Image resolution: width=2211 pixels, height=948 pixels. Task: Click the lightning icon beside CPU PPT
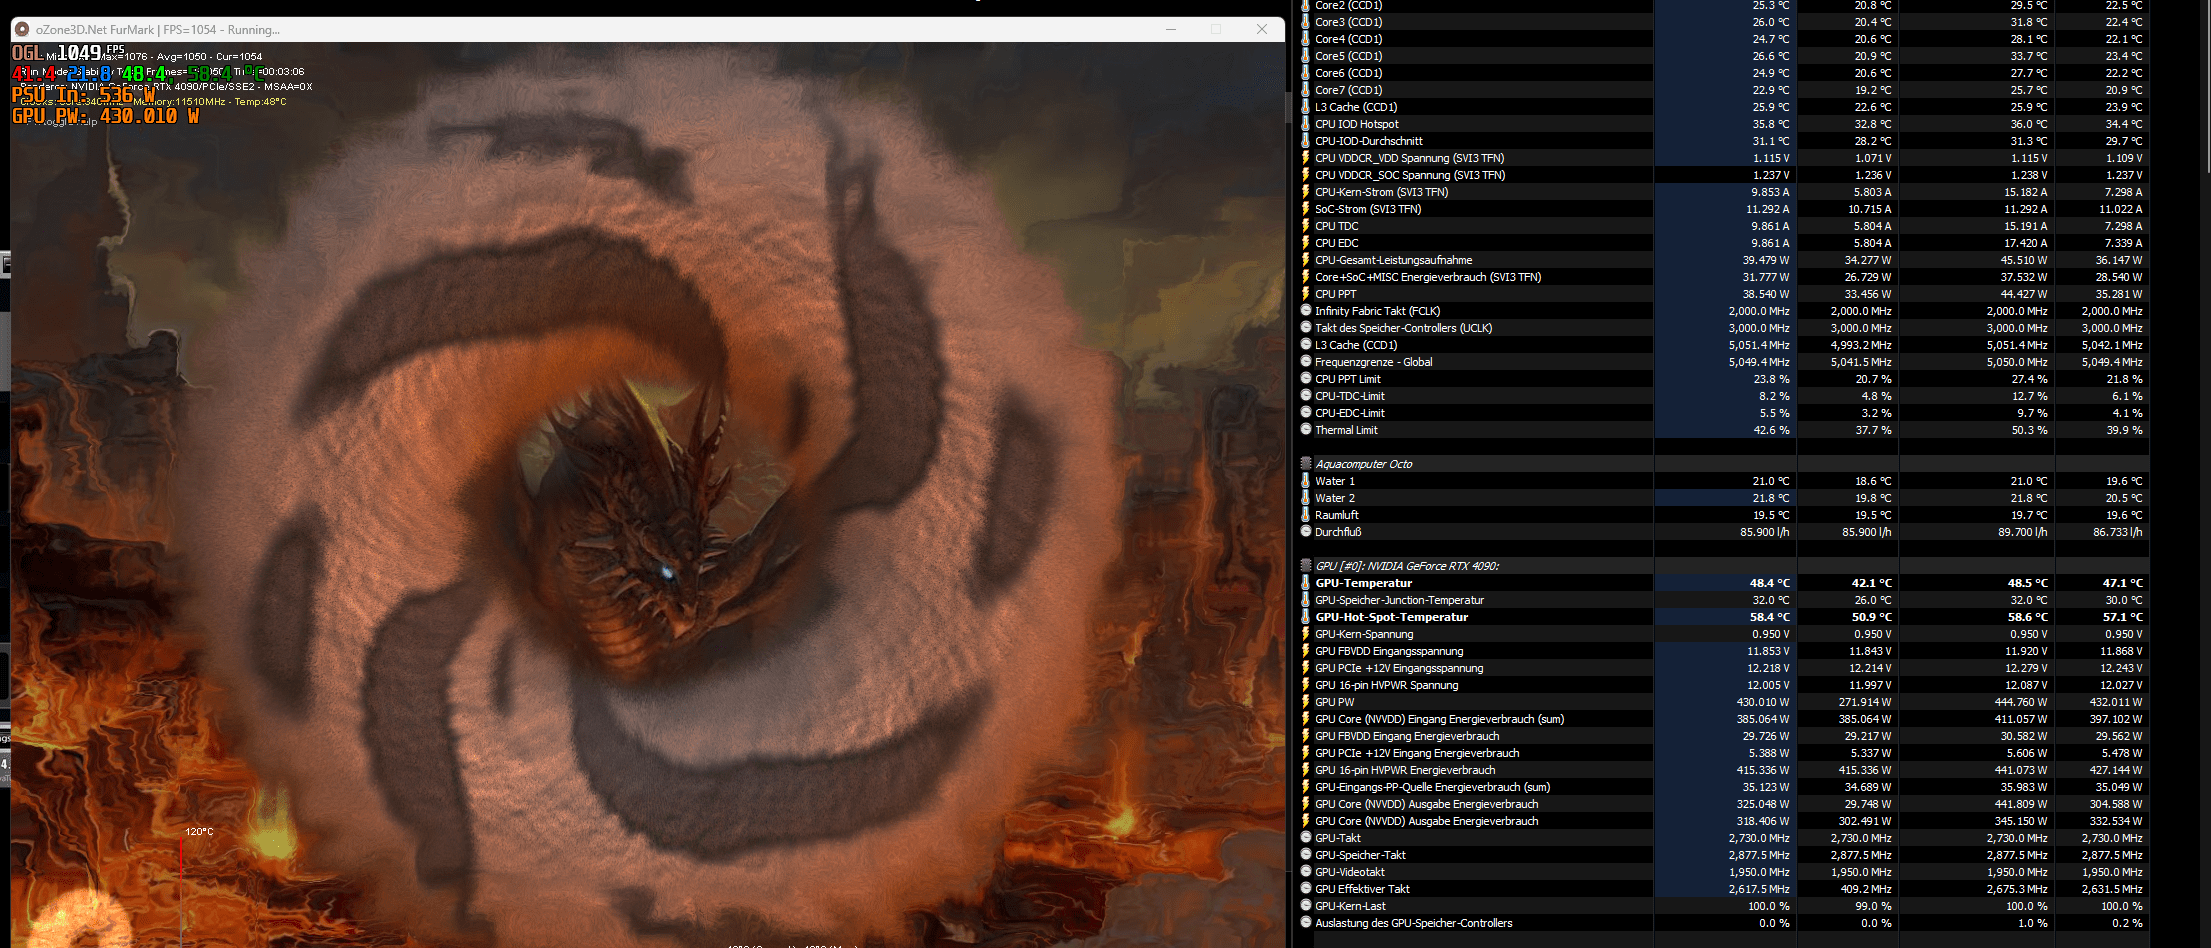(x=1305, y=294)
